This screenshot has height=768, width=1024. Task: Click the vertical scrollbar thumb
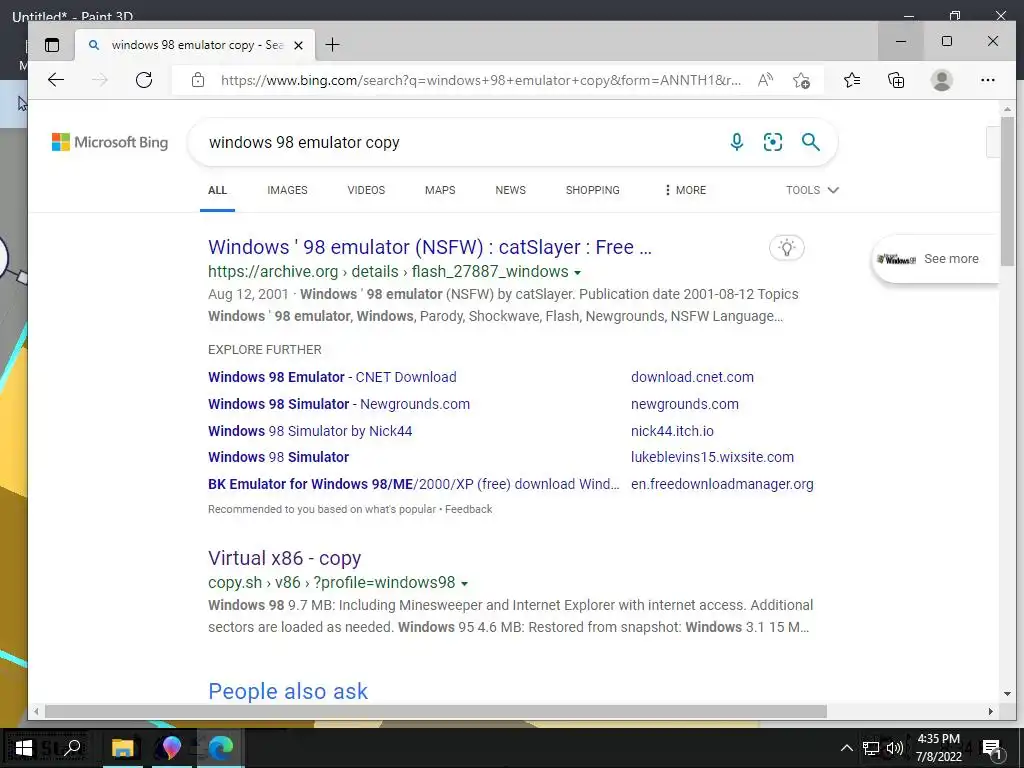pyautogui.click(x=1007, y=191)
